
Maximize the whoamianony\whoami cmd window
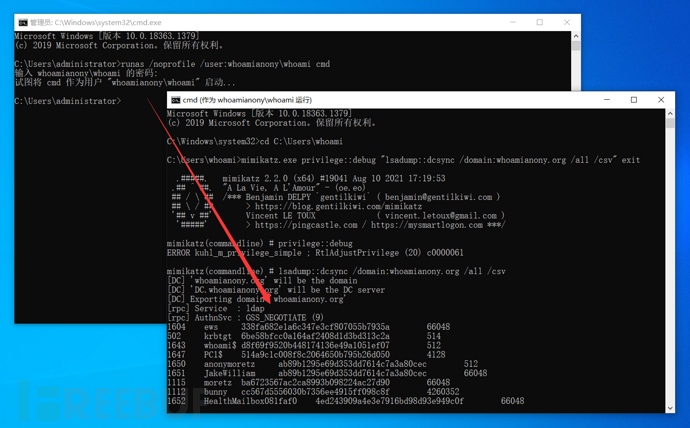pos(634,100)
